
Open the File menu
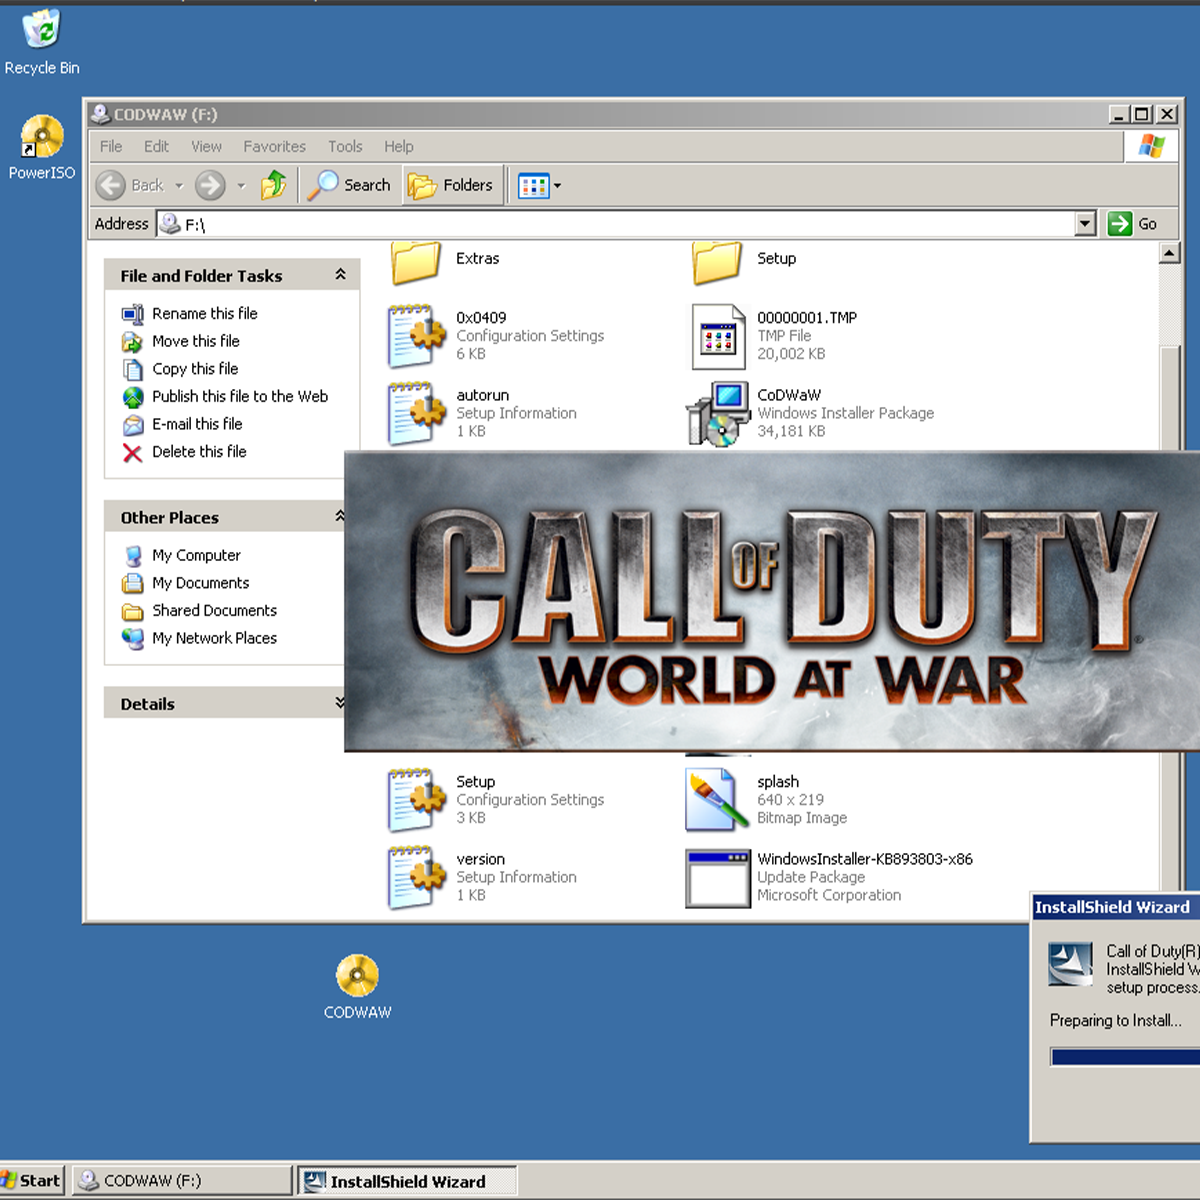click(111, 146)
